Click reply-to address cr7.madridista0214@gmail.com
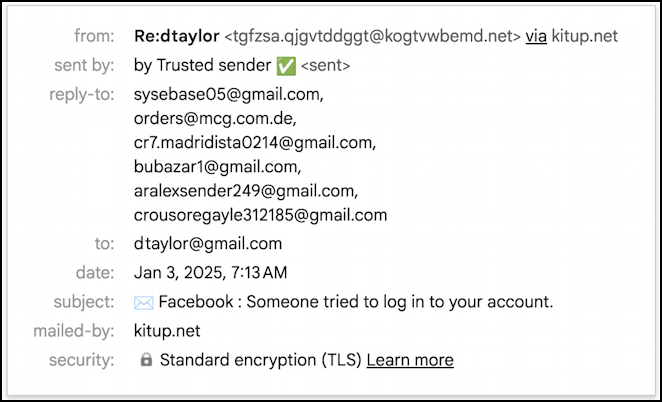Image resolution: width=662 pixels, height=402 pixels. (254, 143)
